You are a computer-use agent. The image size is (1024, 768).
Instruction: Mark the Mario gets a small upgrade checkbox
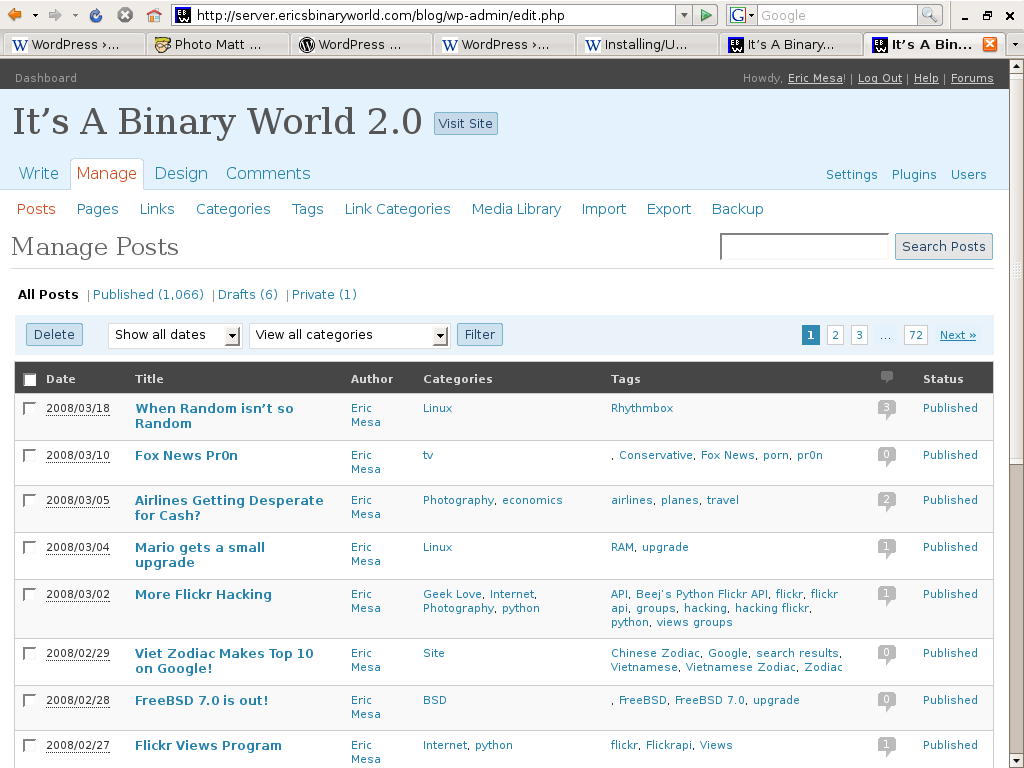(29, 548)
